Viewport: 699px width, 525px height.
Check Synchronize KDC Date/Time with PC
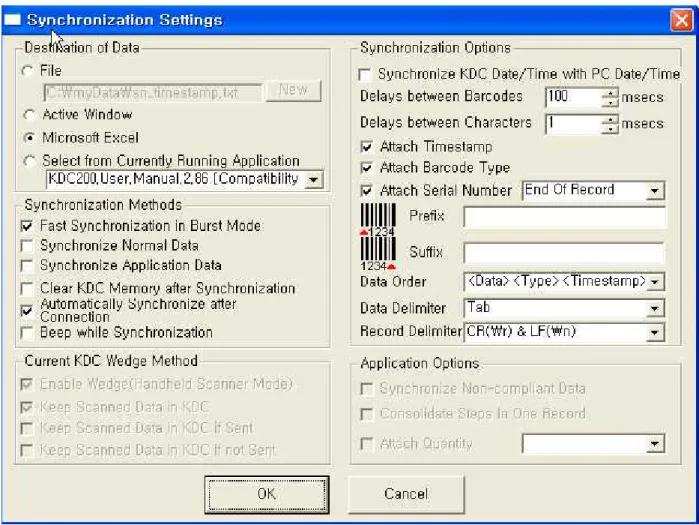pos(365,74)
